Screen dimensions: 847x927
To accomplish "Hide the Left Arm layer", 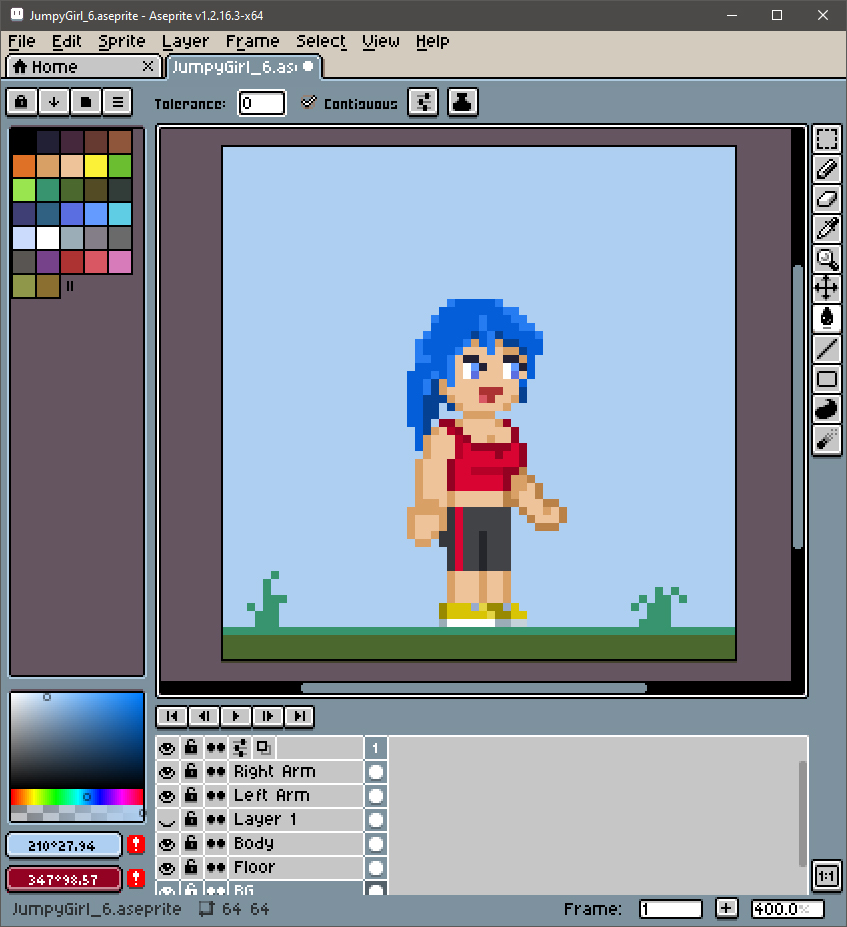I will click(x=167, y=796).
